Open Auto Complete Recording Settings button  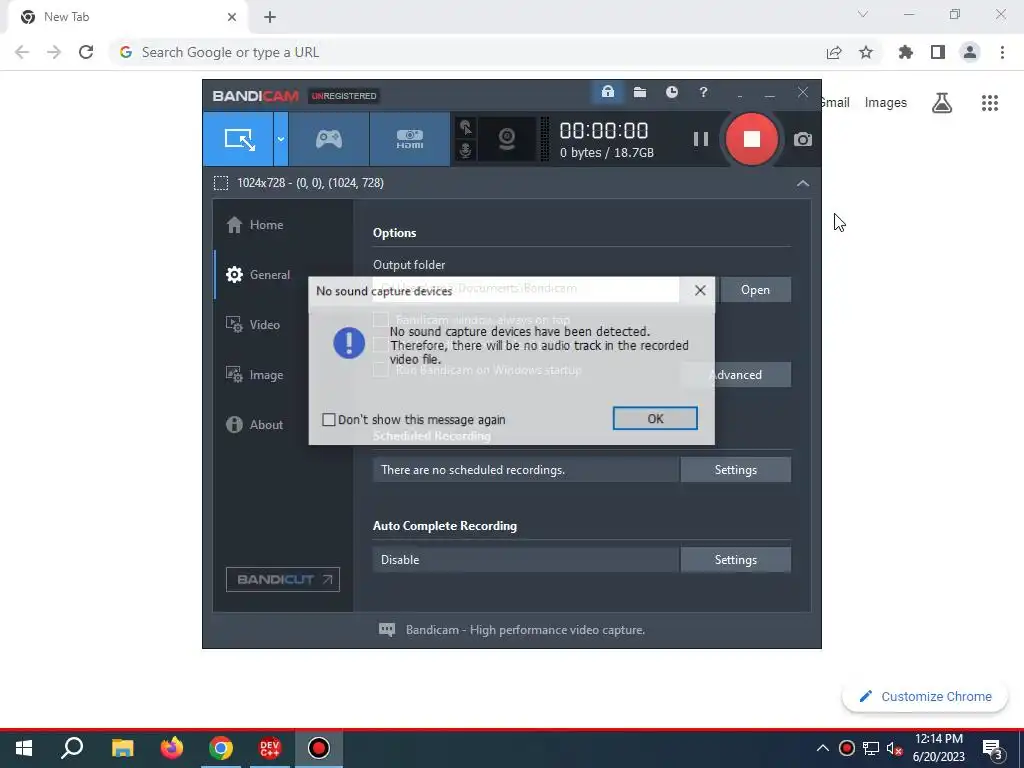[735, 560]
